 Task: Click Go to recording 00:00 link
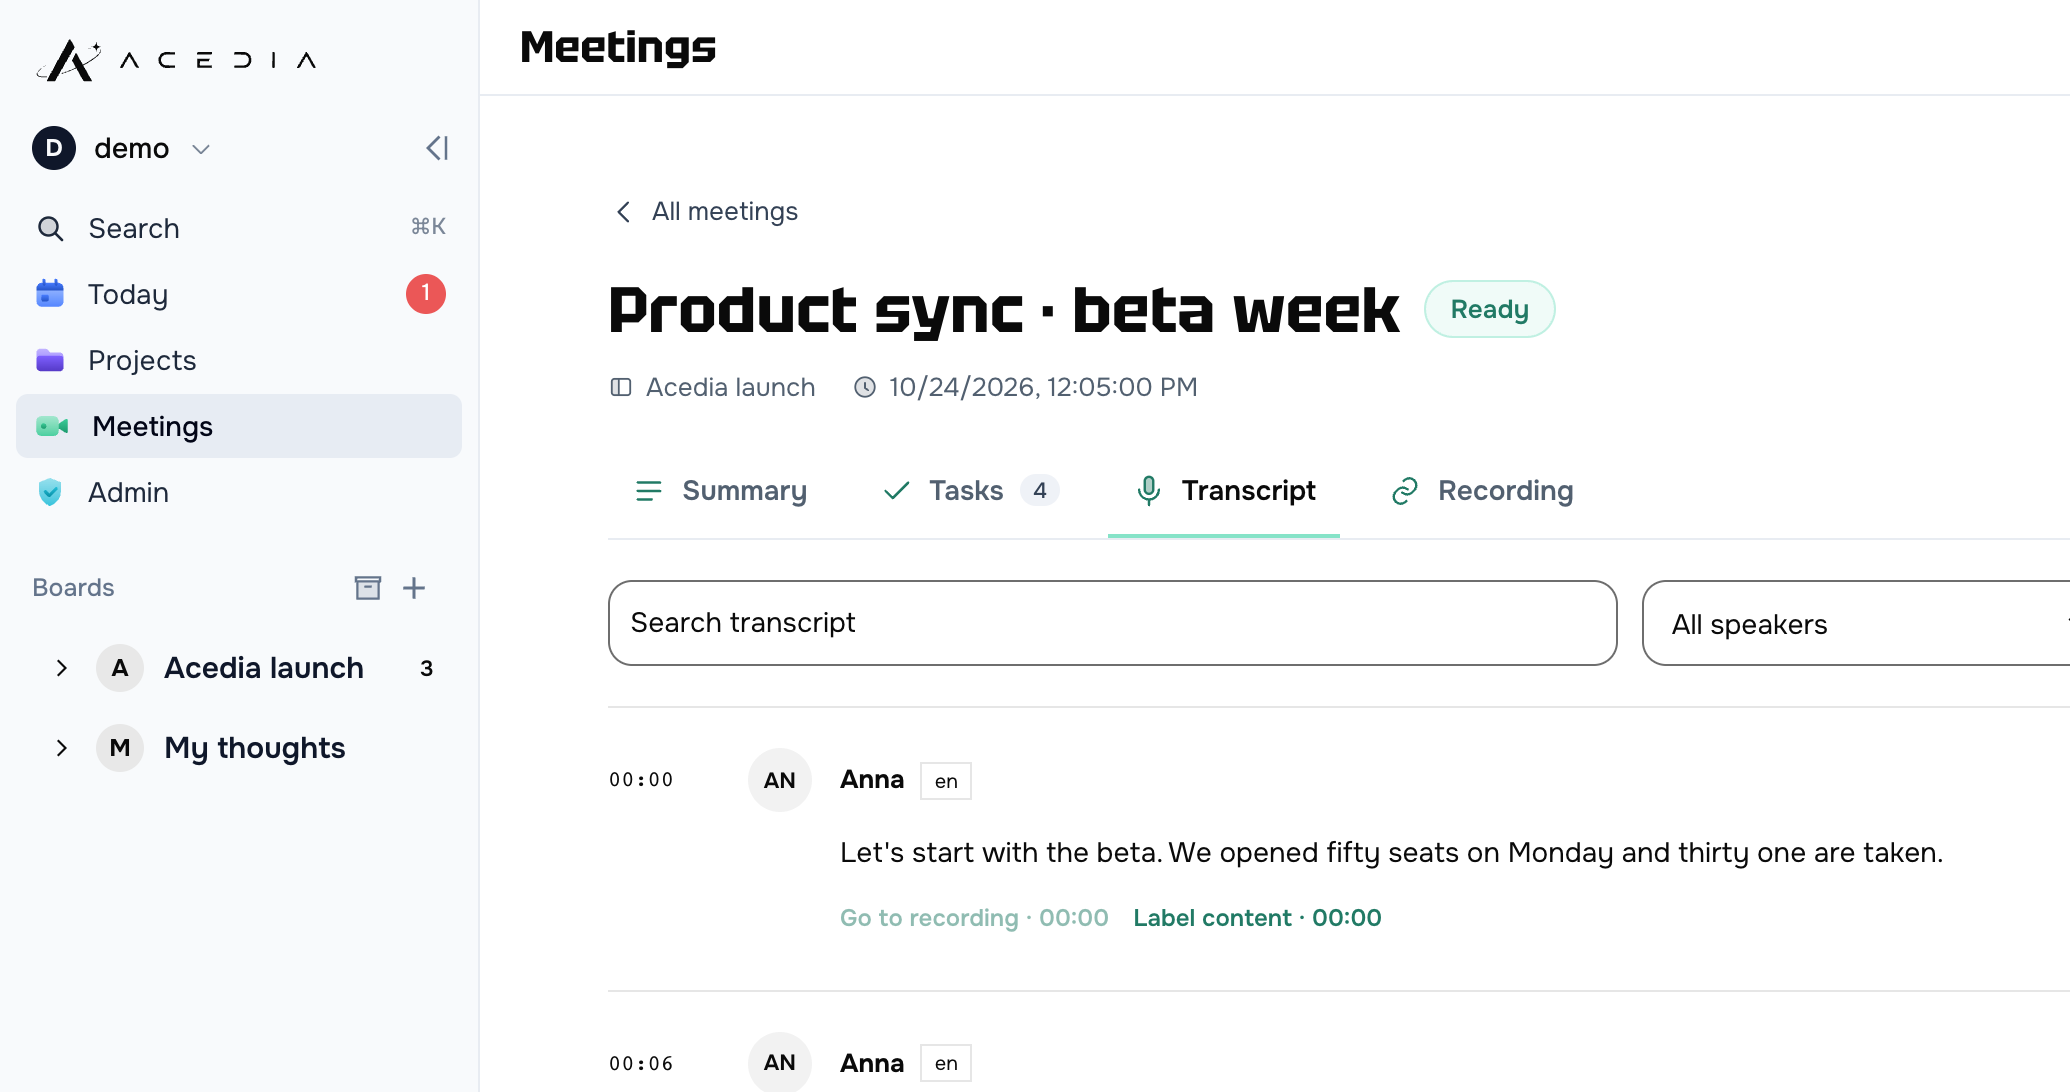pyautogui.click(x=974, y=918)
